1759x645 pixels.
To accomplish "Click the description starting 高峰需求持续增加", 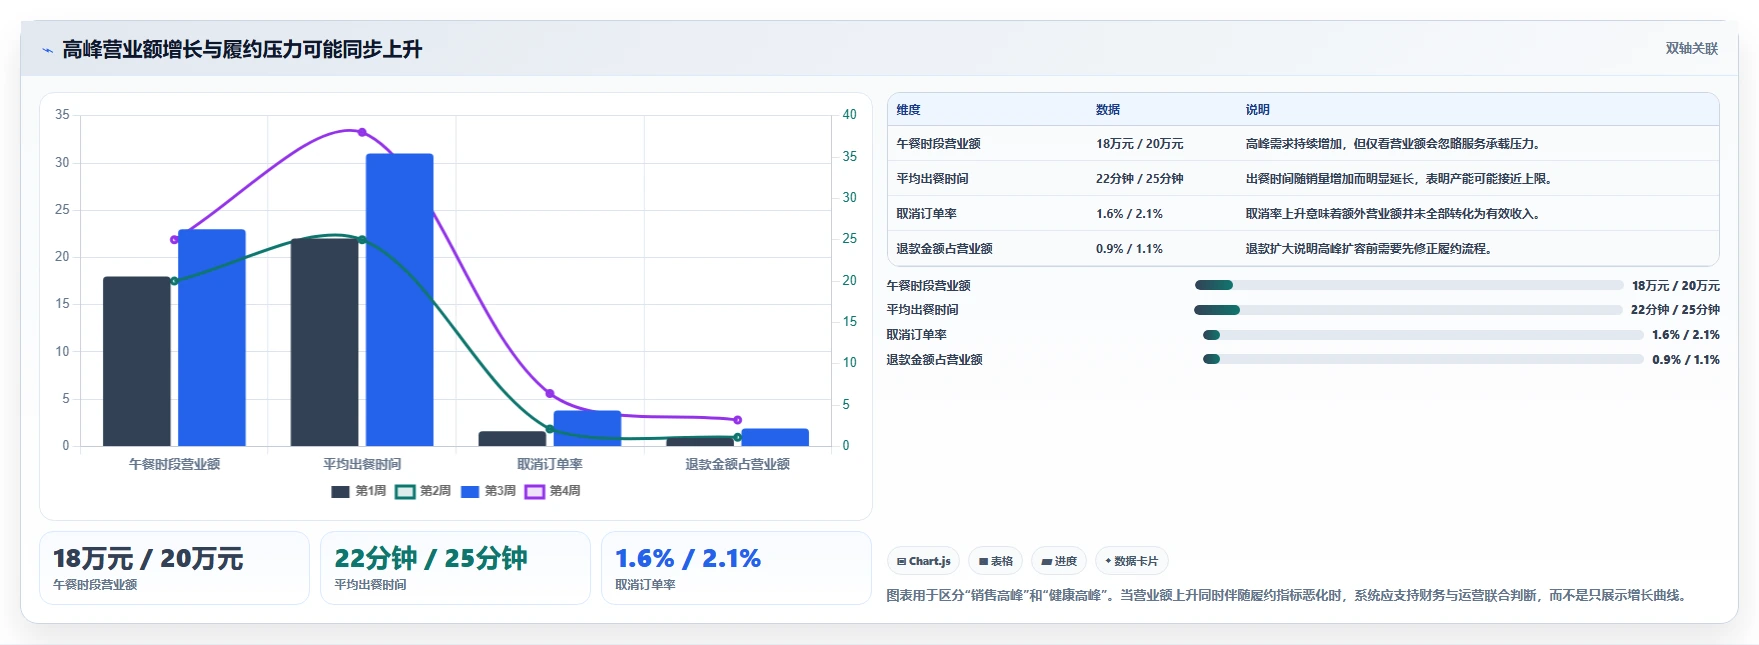I will 1395,144.
